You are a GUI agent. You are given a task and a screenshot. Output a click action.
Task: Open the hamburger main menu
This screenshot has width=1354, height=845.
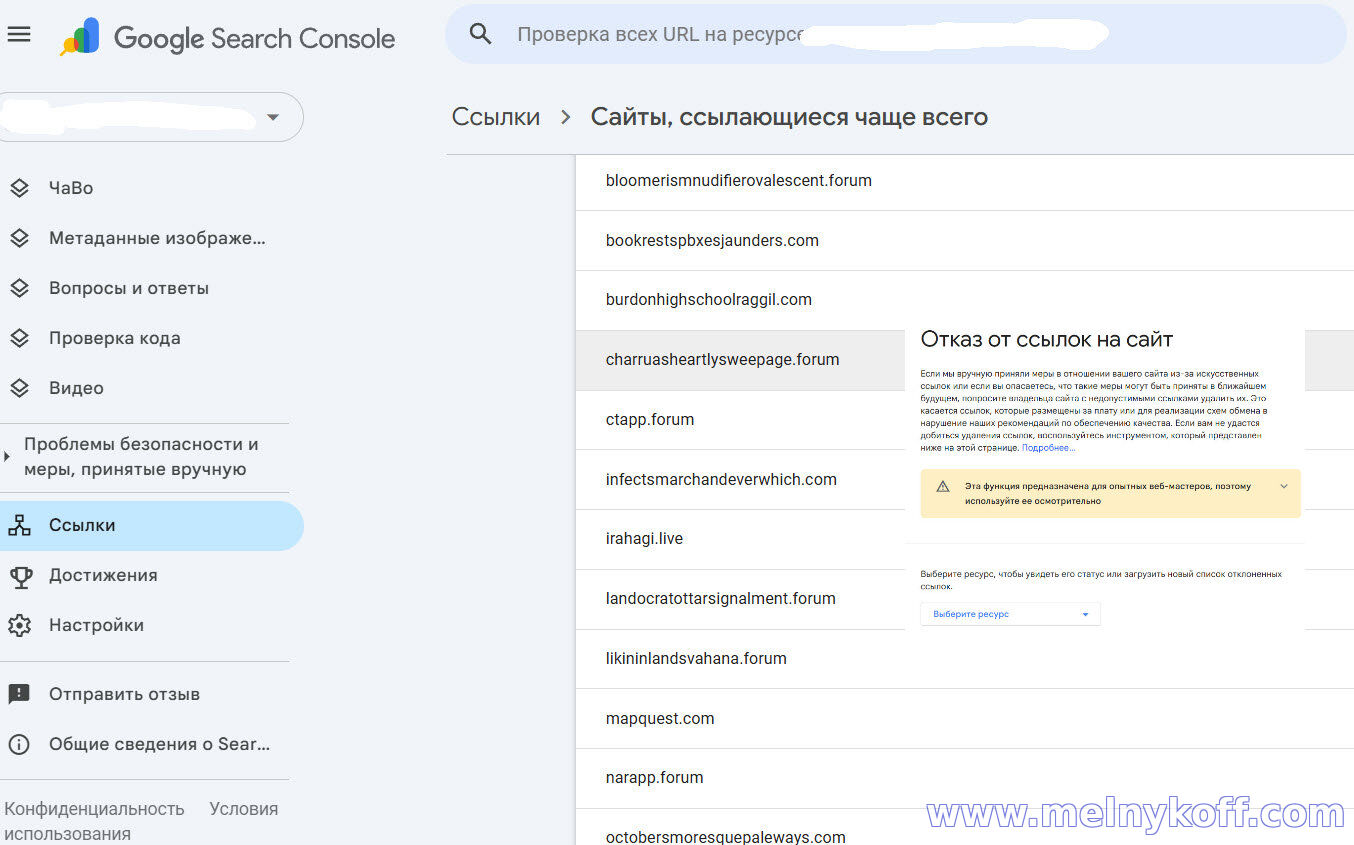19,35
